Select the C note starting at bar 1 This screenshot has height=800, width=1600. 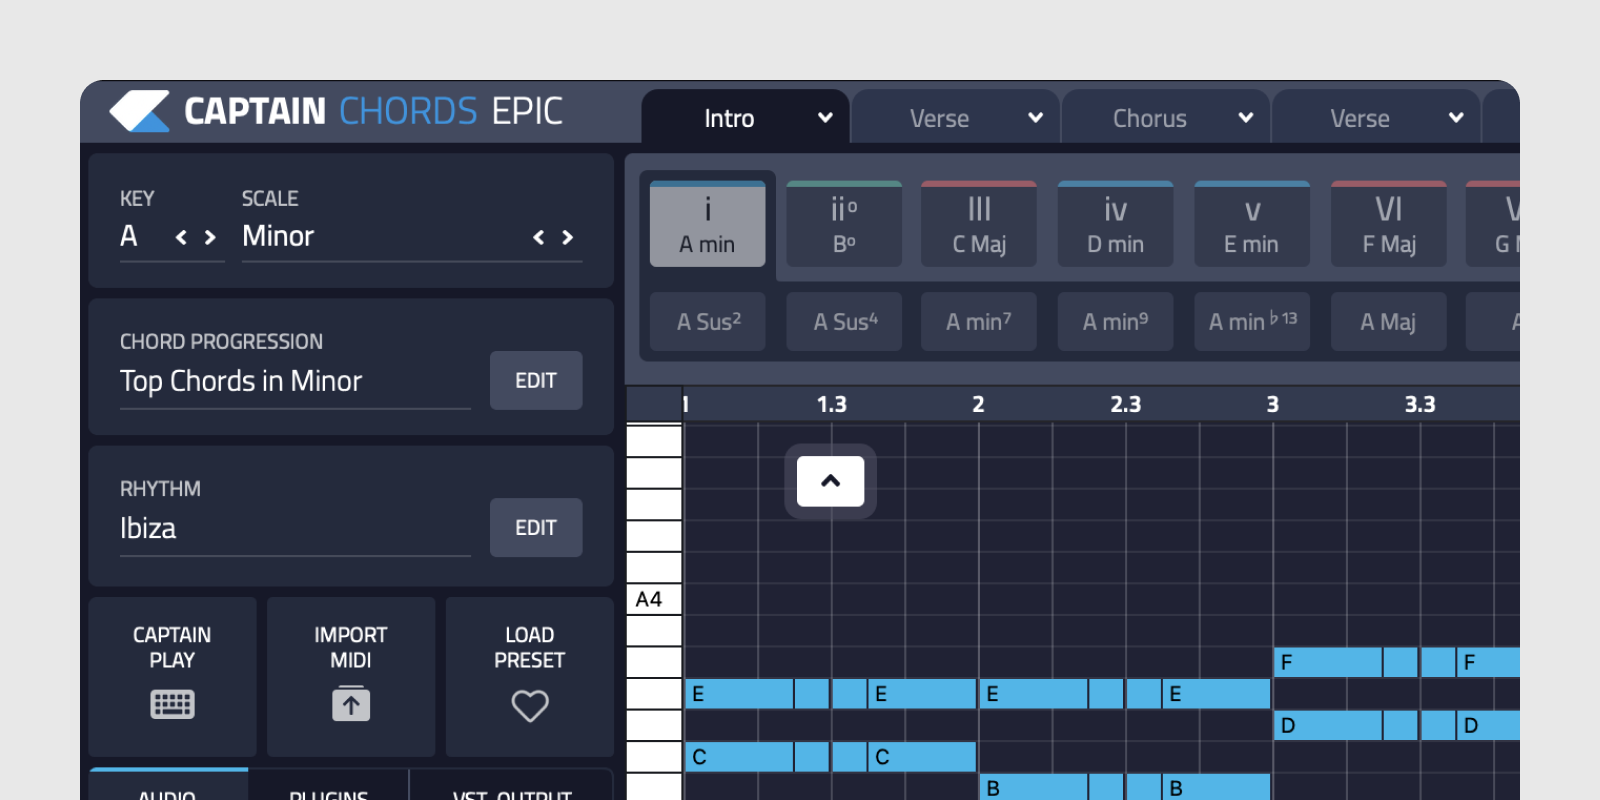(x=739, y=757)
